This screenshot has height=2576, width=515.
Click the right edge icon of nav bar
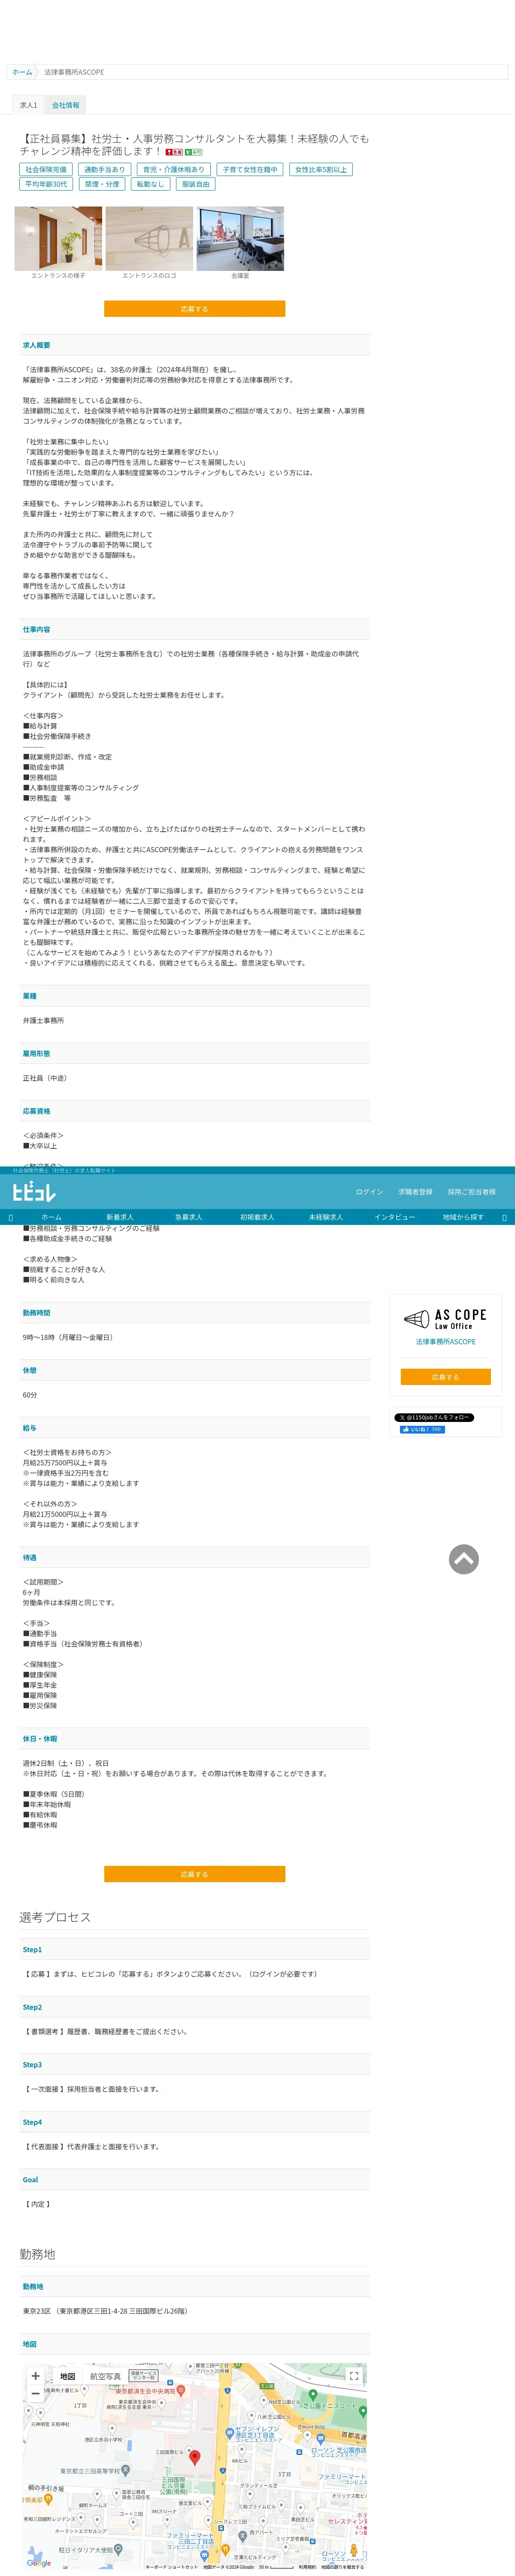click(504, 1217)
